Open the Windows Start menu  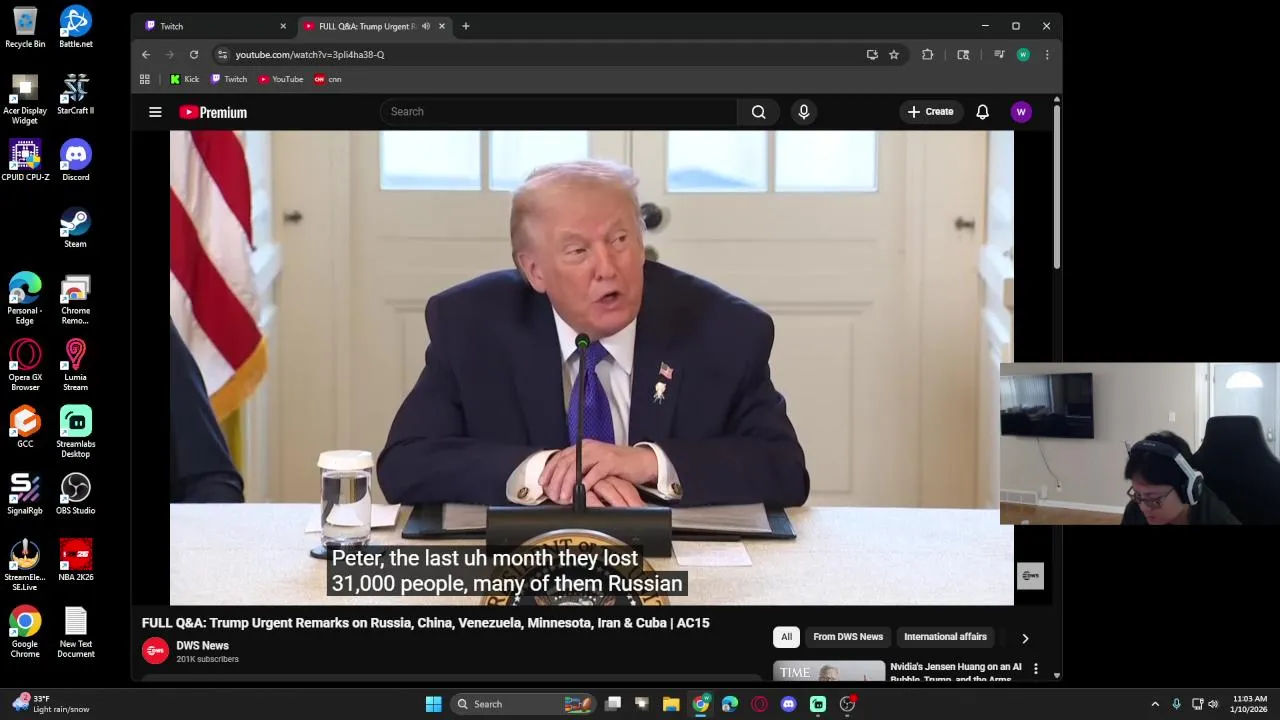tap(433, 704)
